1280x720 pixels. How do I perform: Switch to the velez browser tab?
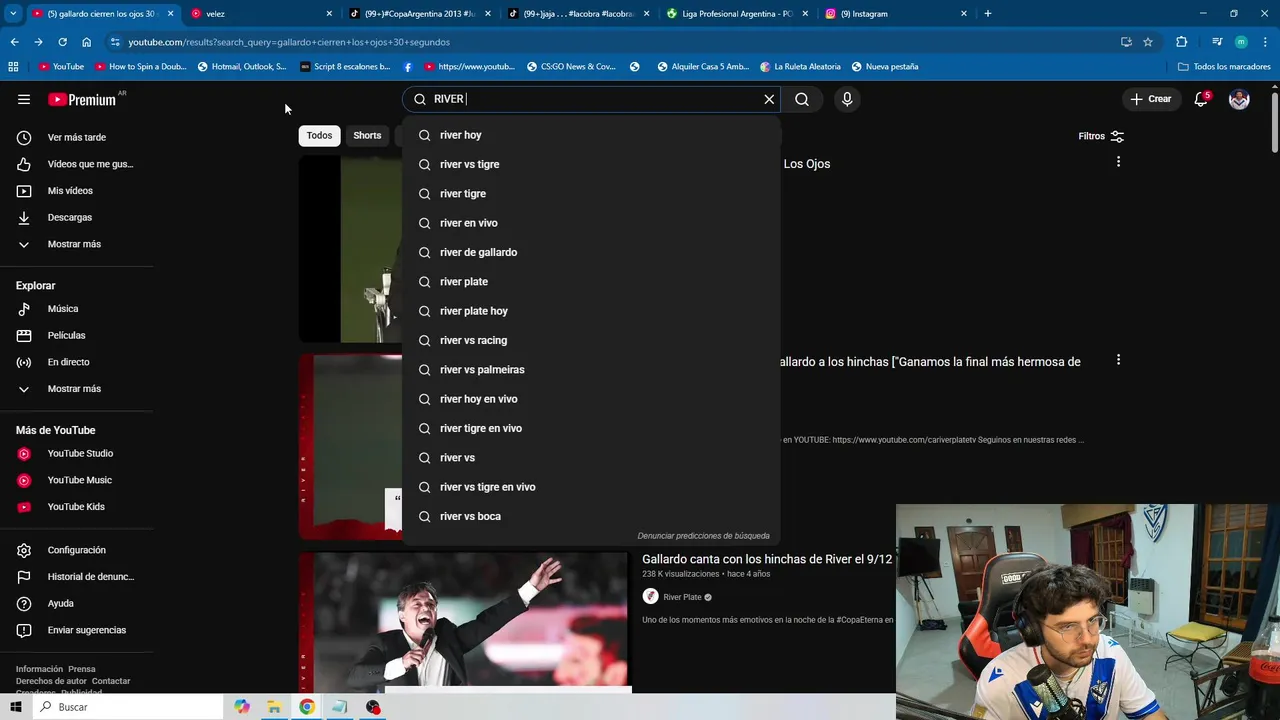262,14
